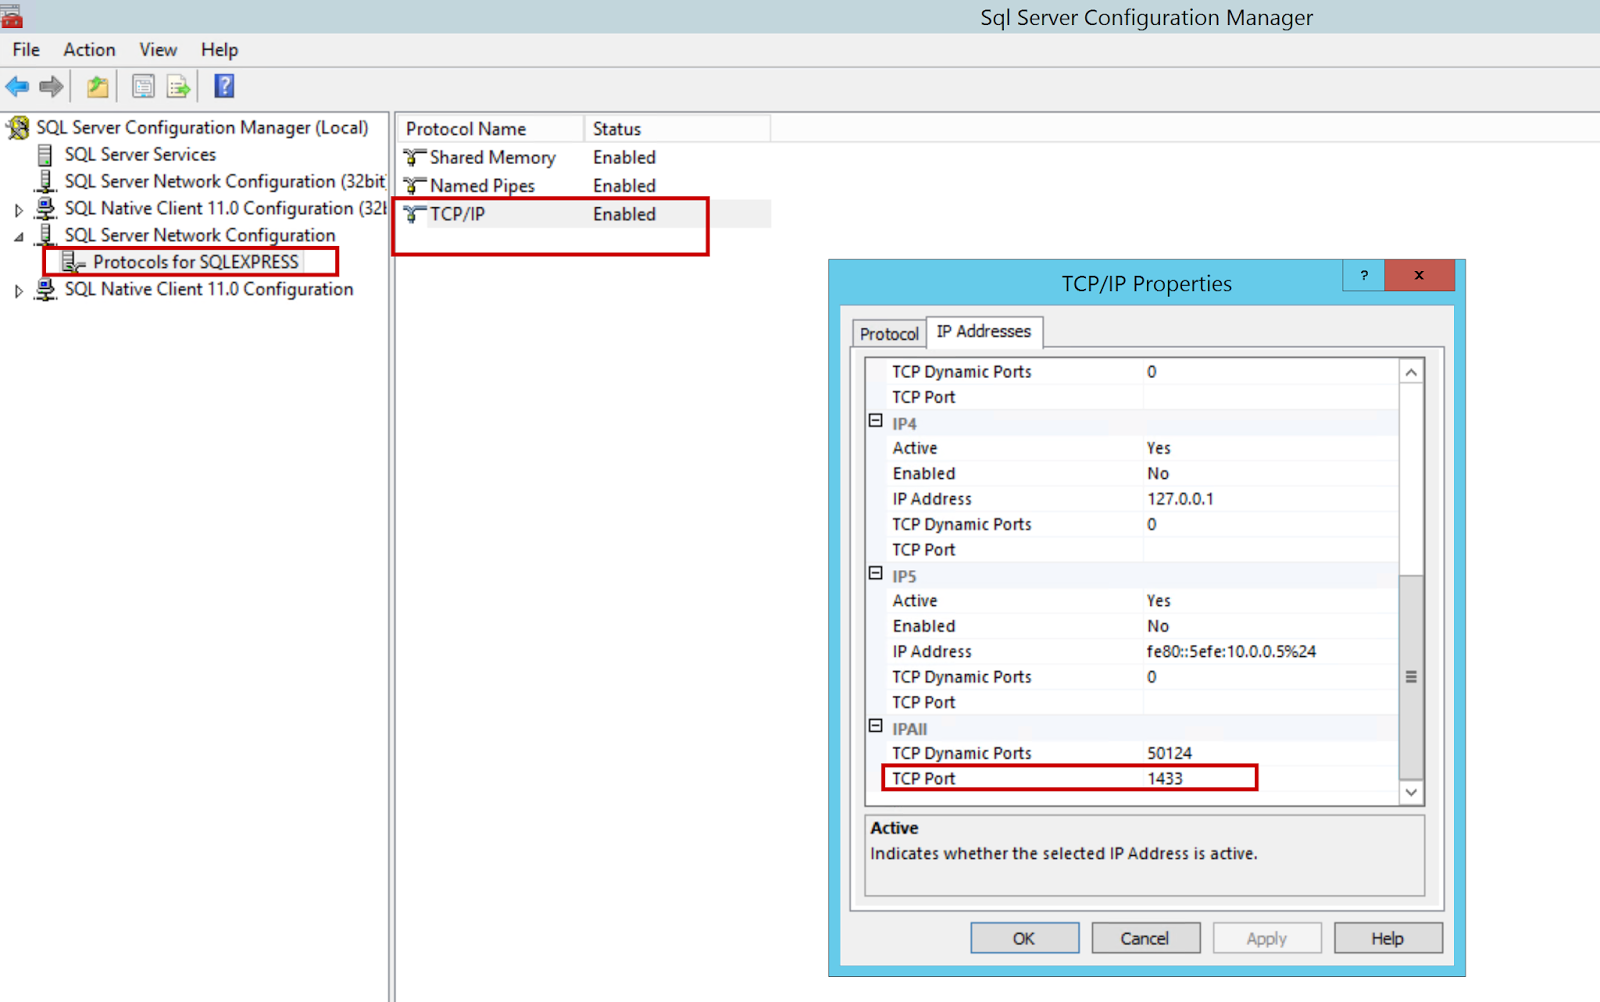Click the Shared Memory protocol icon
The height and width of the screenshot is (1002, 1600).
pos(415,157)
